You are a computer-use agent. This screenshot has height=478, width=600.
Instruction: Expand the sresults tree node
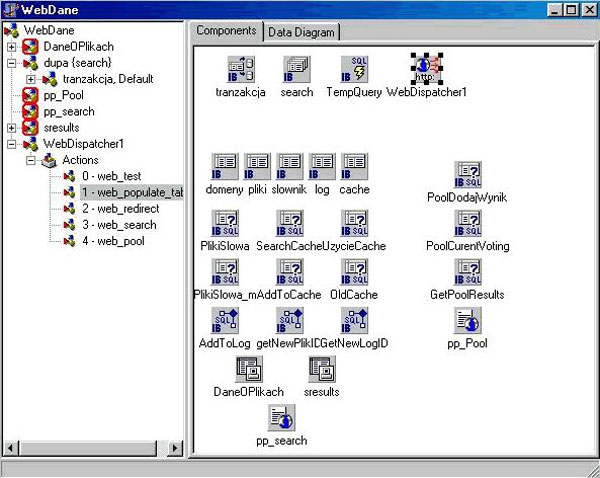(x=11, y=128)
